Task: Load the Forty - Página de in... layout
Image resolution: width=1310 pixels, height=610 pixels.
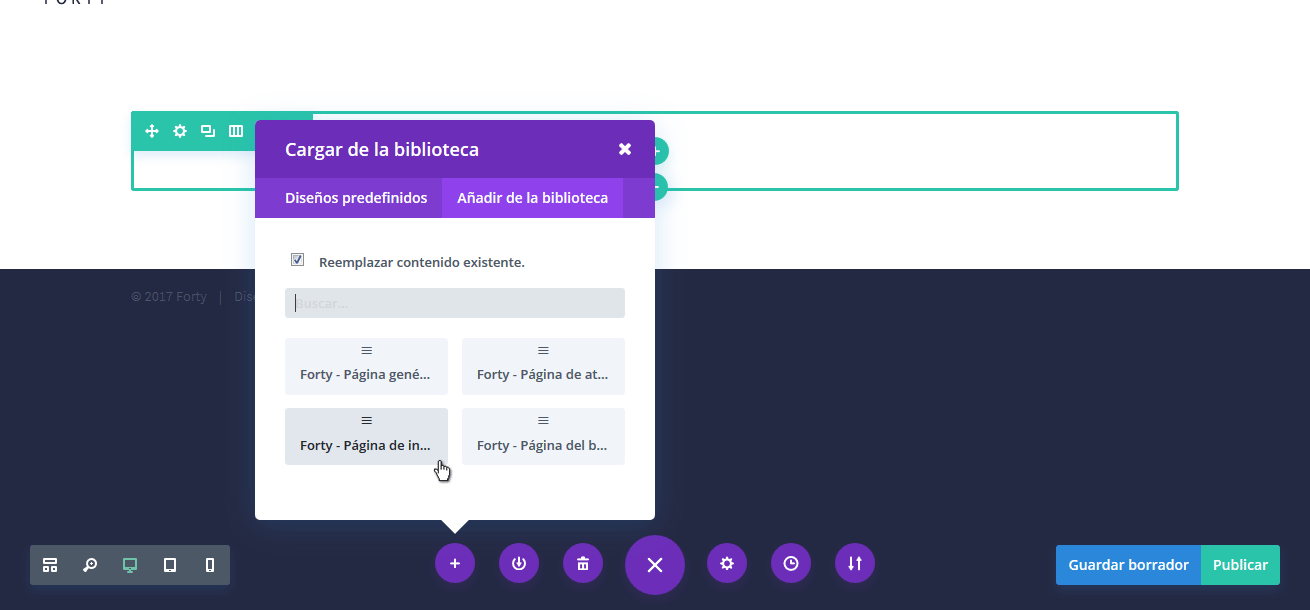Action: click(366, 436)
